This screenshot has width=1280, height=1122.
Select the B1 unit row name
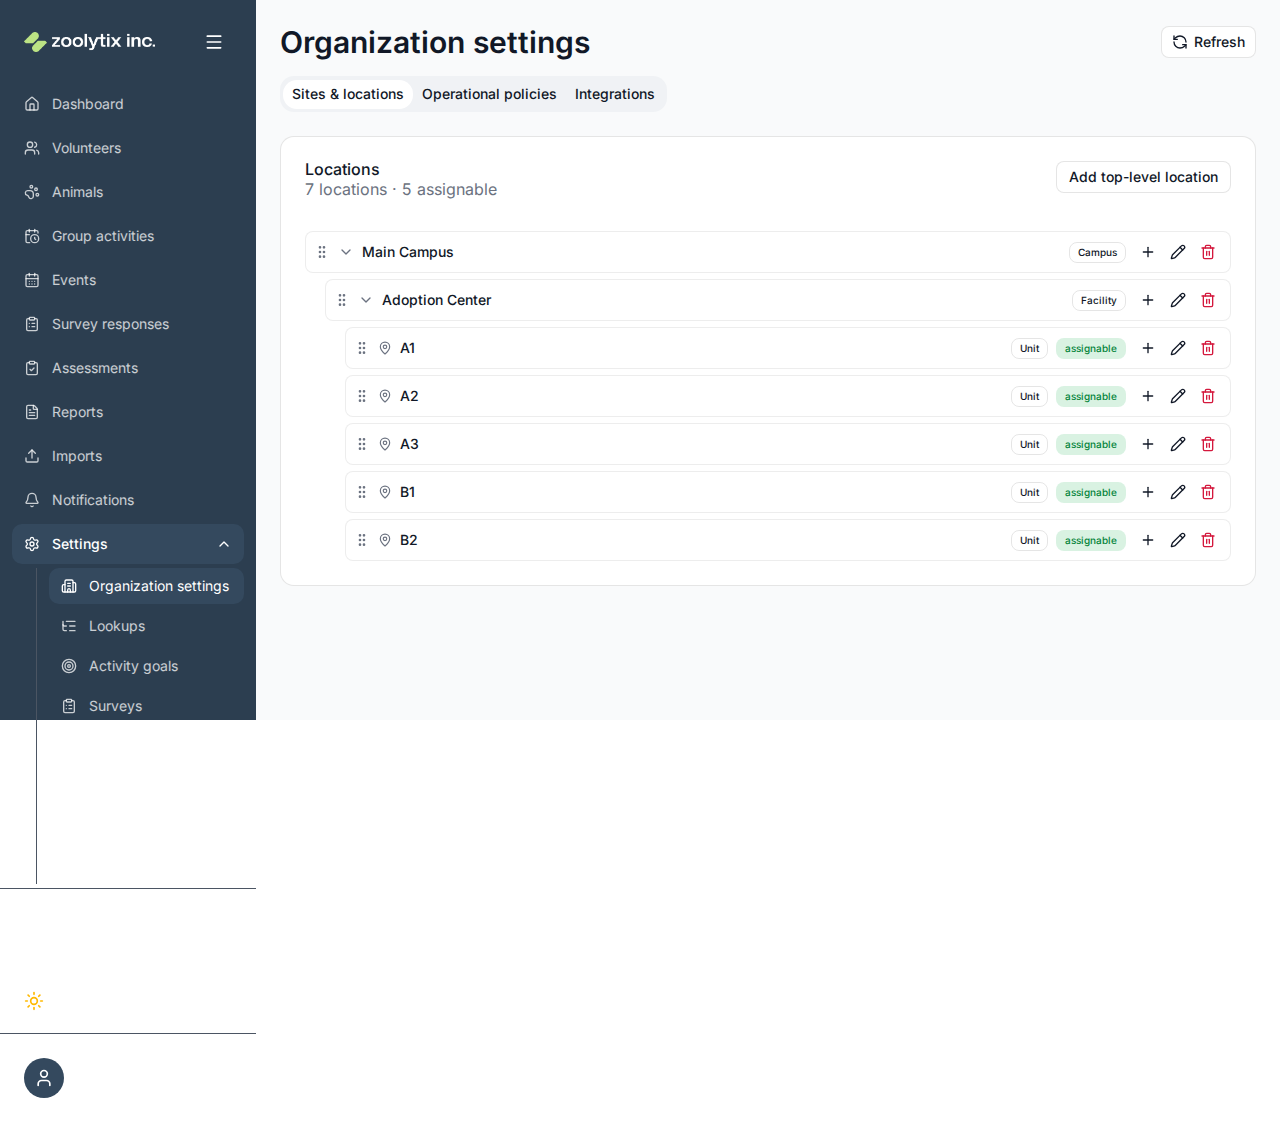[408, 492]
